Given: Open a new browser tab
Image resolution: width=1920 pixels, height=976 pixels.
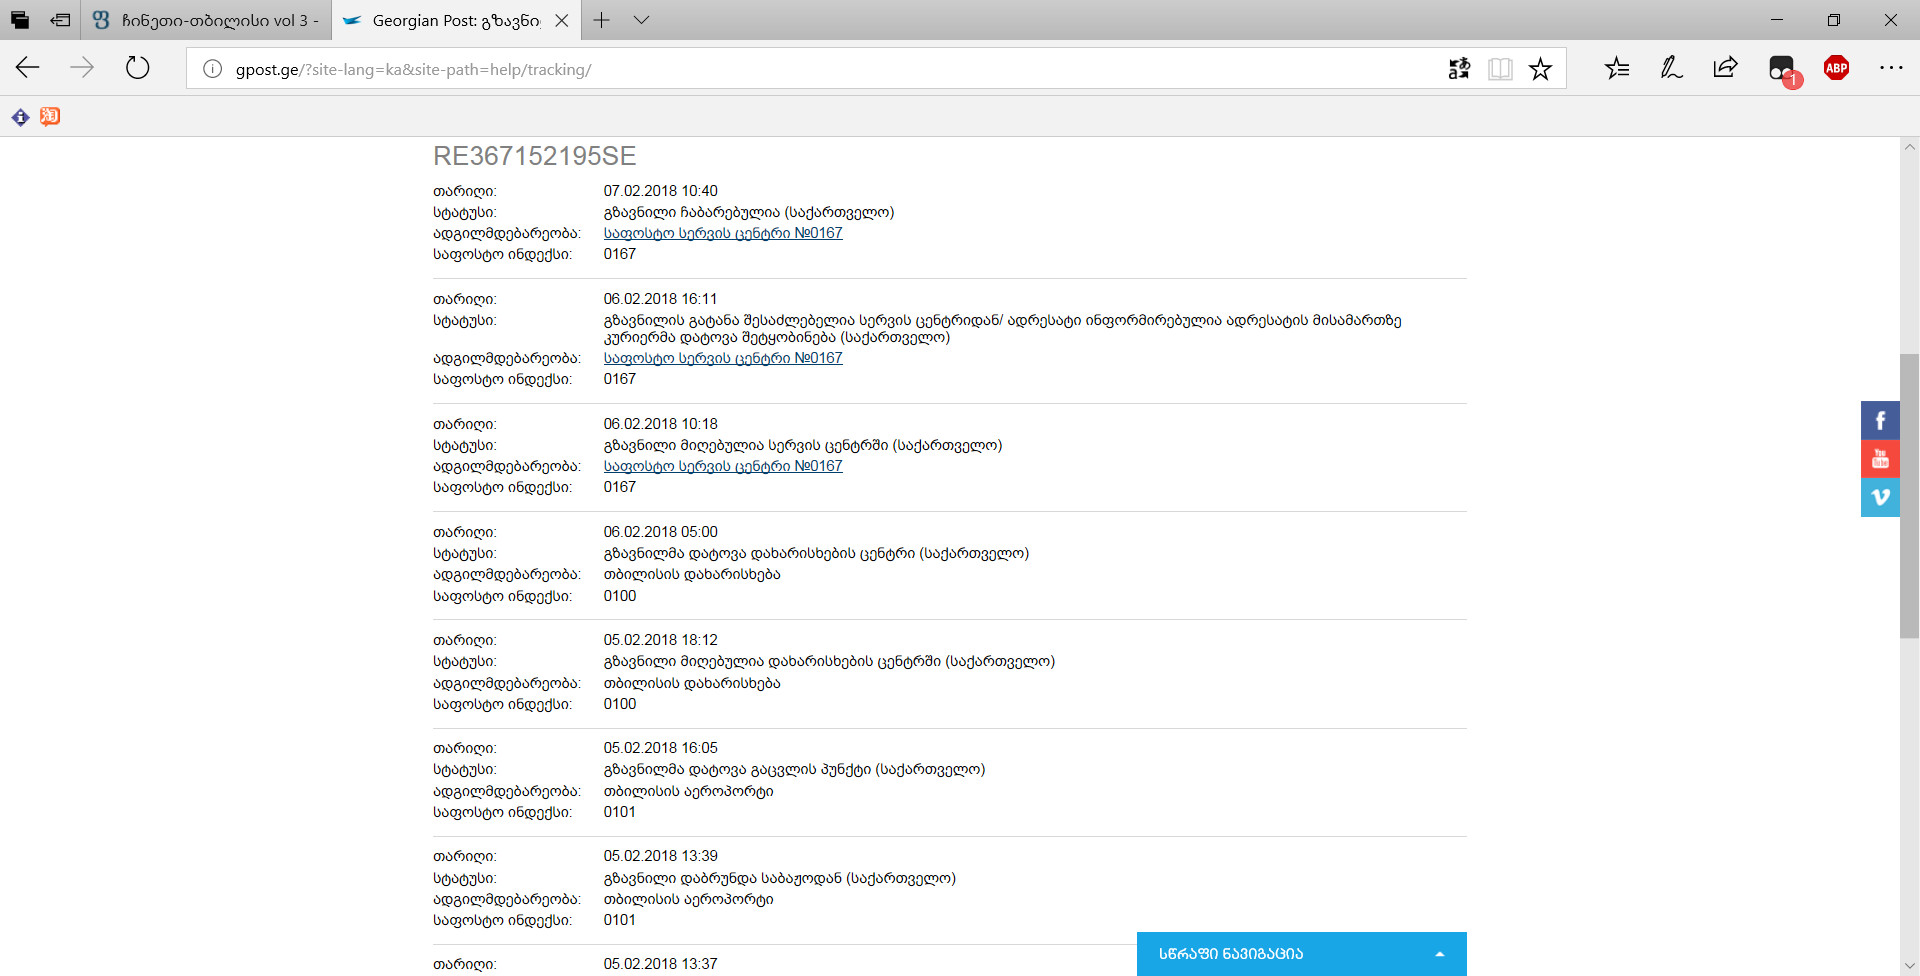Looking at the screenshot, I should (x=601, y=20).
